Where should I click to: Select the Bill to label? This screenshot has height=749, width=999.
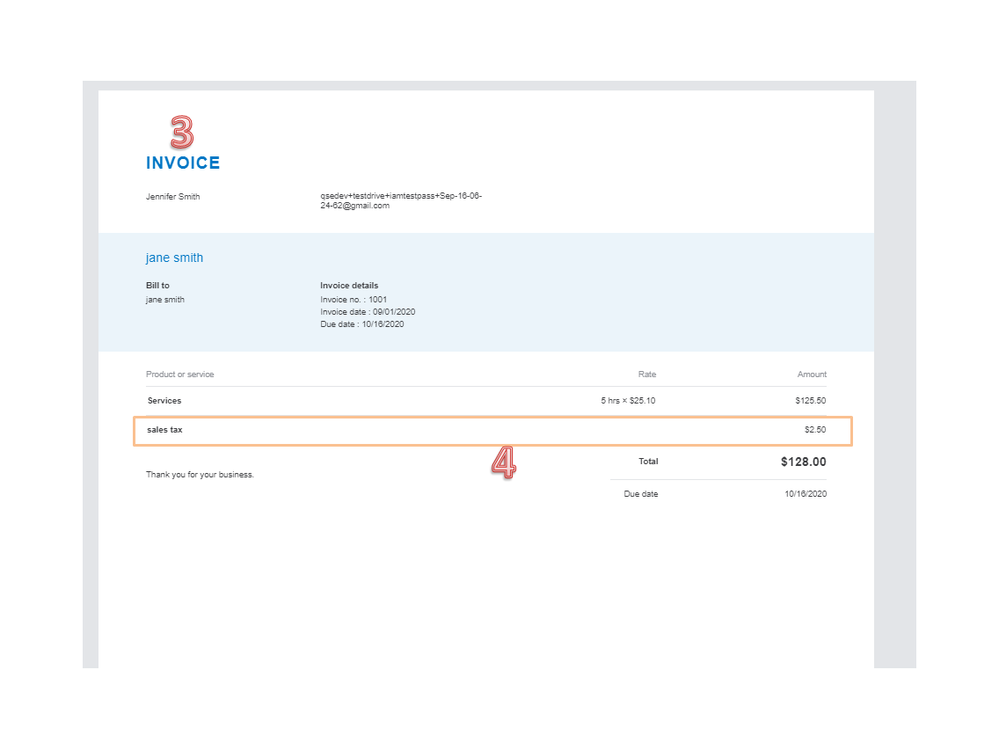click(x=157, y=285)
